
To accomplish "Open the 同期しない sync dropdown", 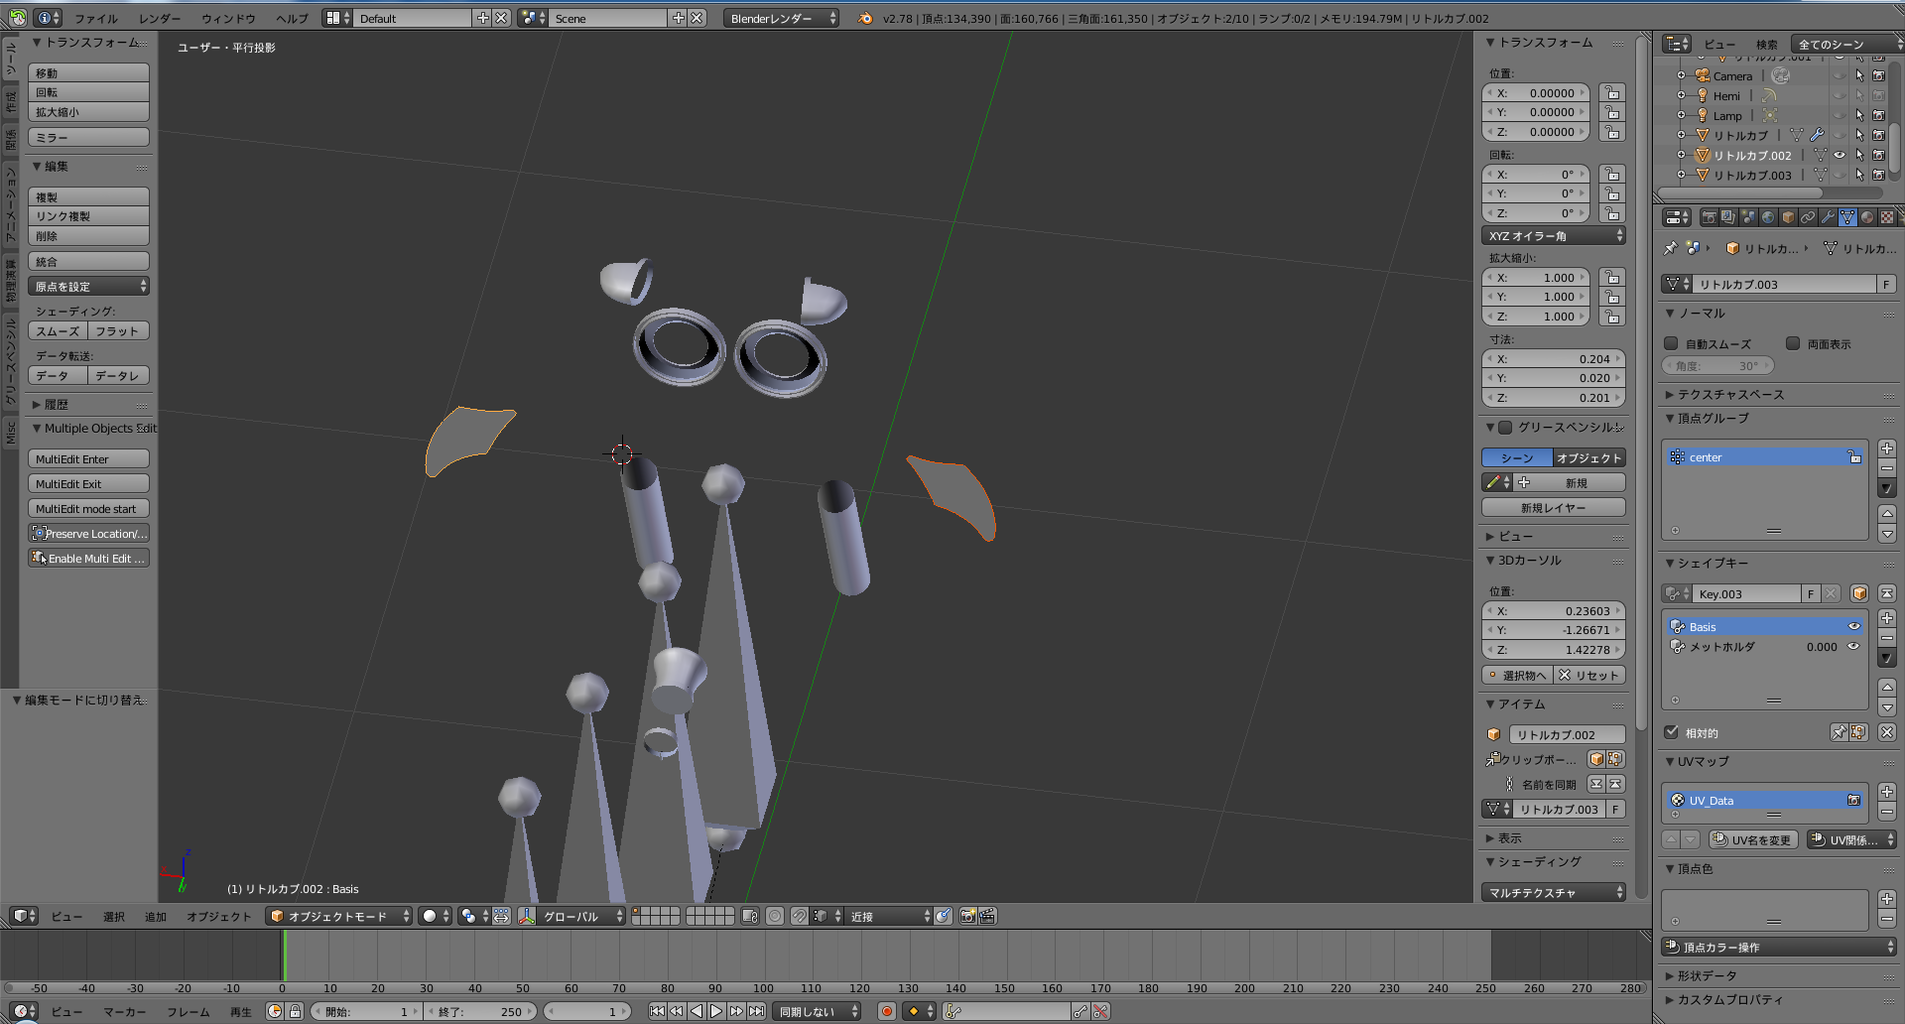I will [x=817, y=1012].
